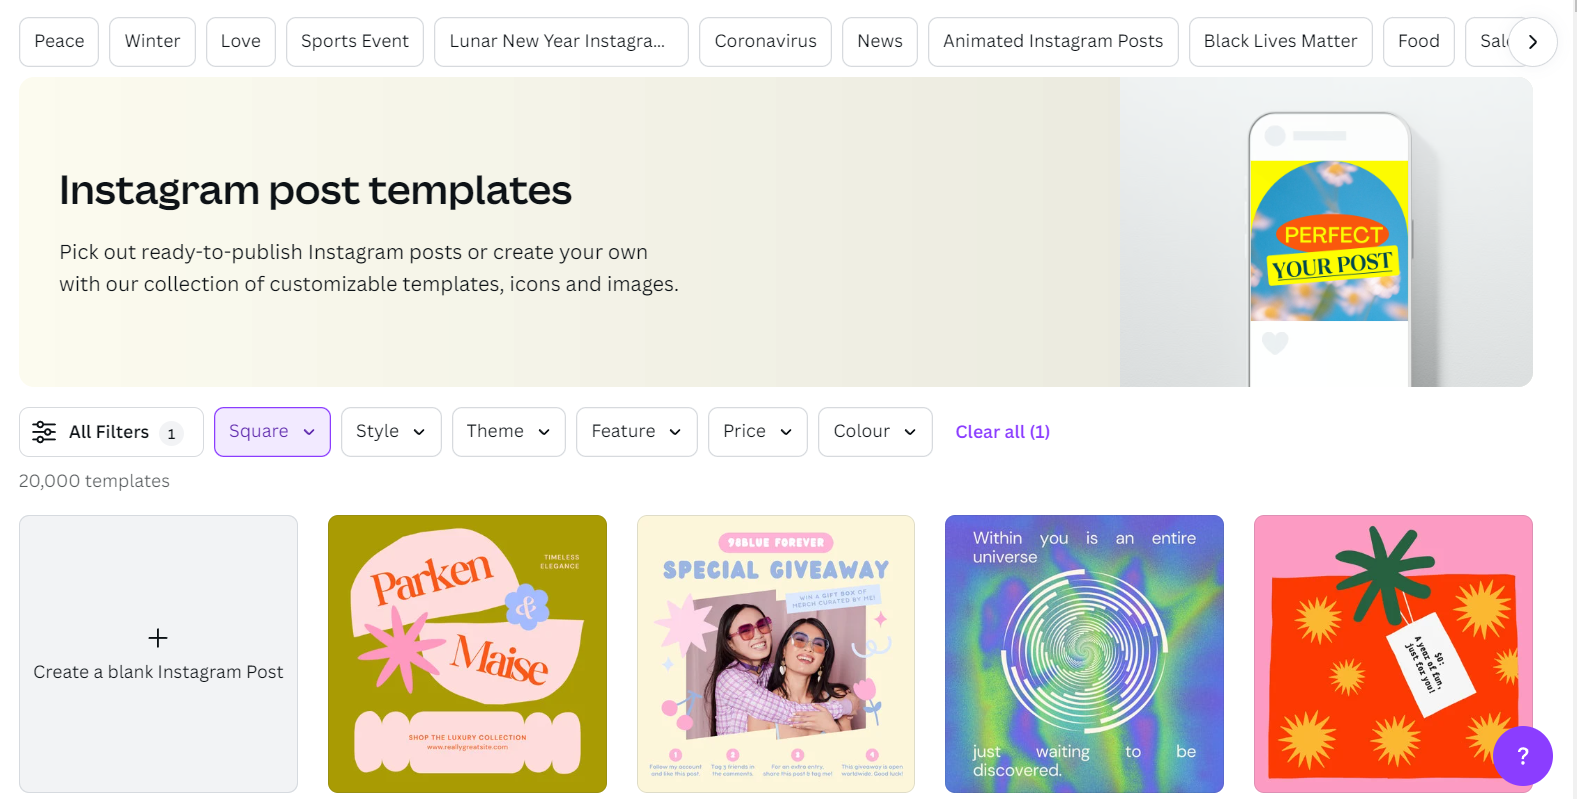1577x799 pixels.
Task: Click the filter count badge showing 1
Action: [x=171, y=433]
